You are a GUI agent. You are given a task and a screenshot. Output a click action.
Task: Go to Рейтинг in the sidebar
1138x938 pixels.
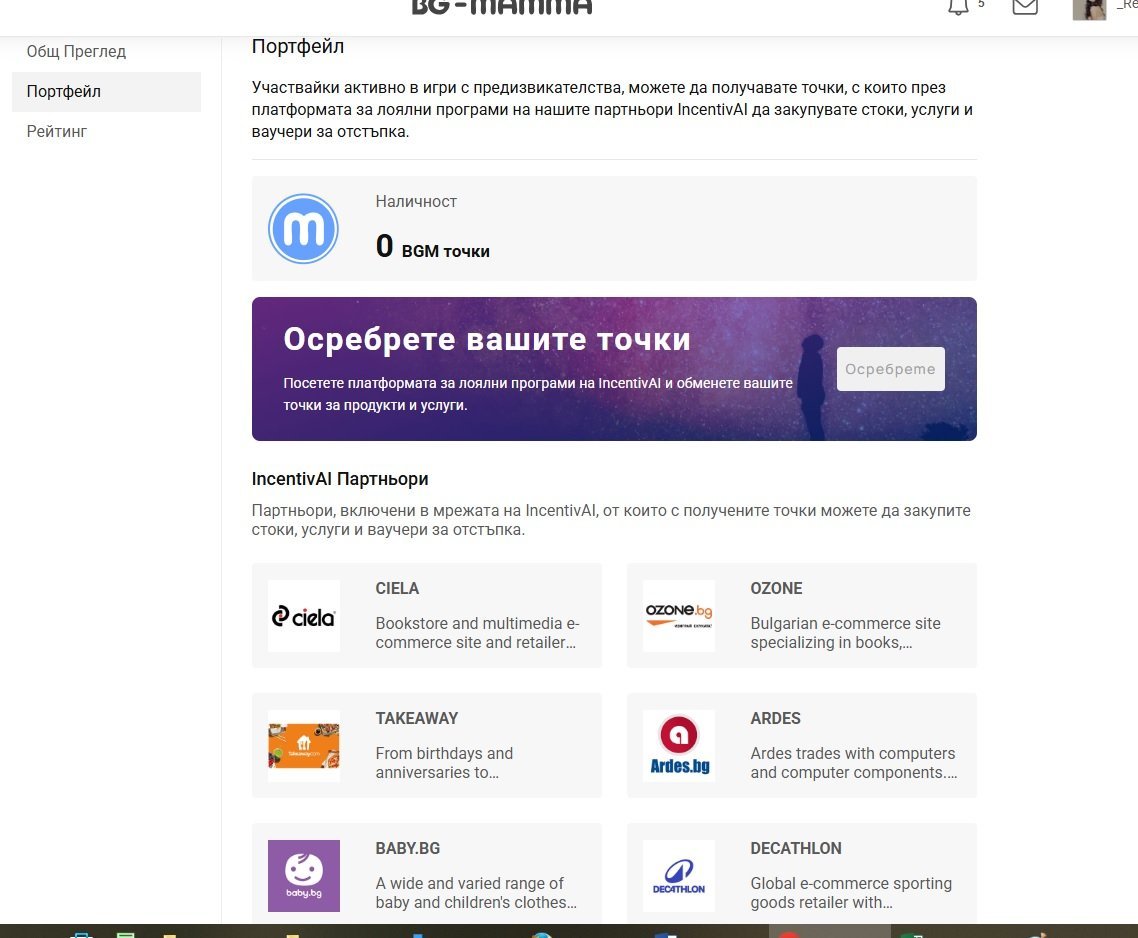pos(57,132)
